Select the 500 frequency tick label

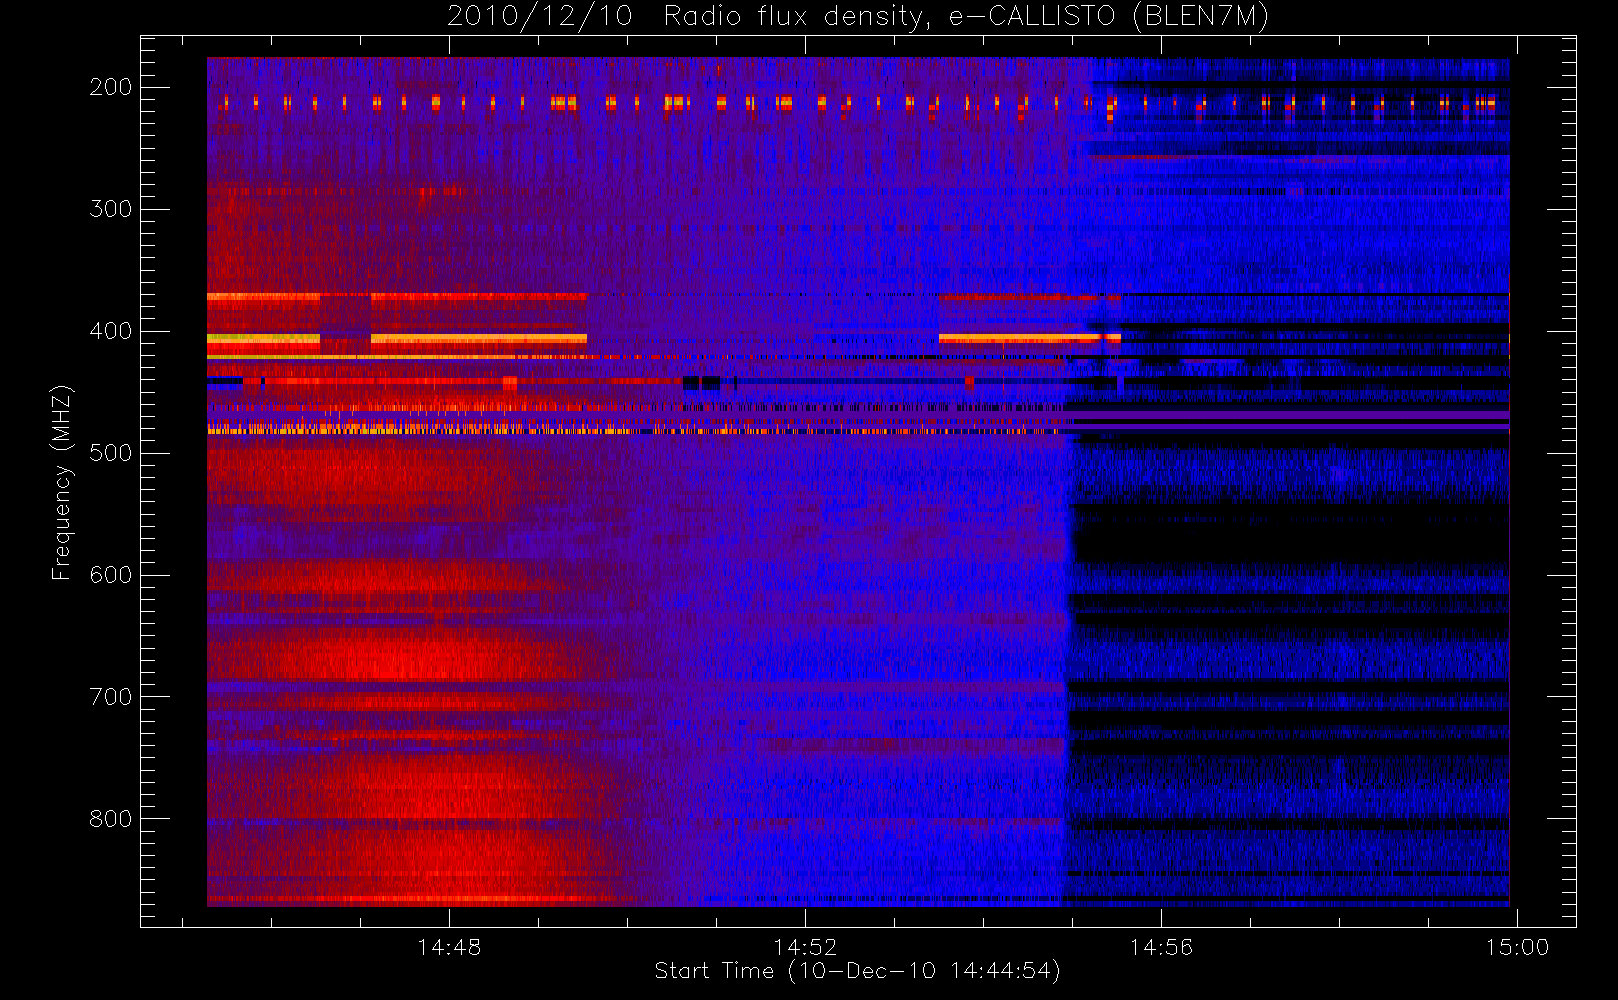[110, 453]
